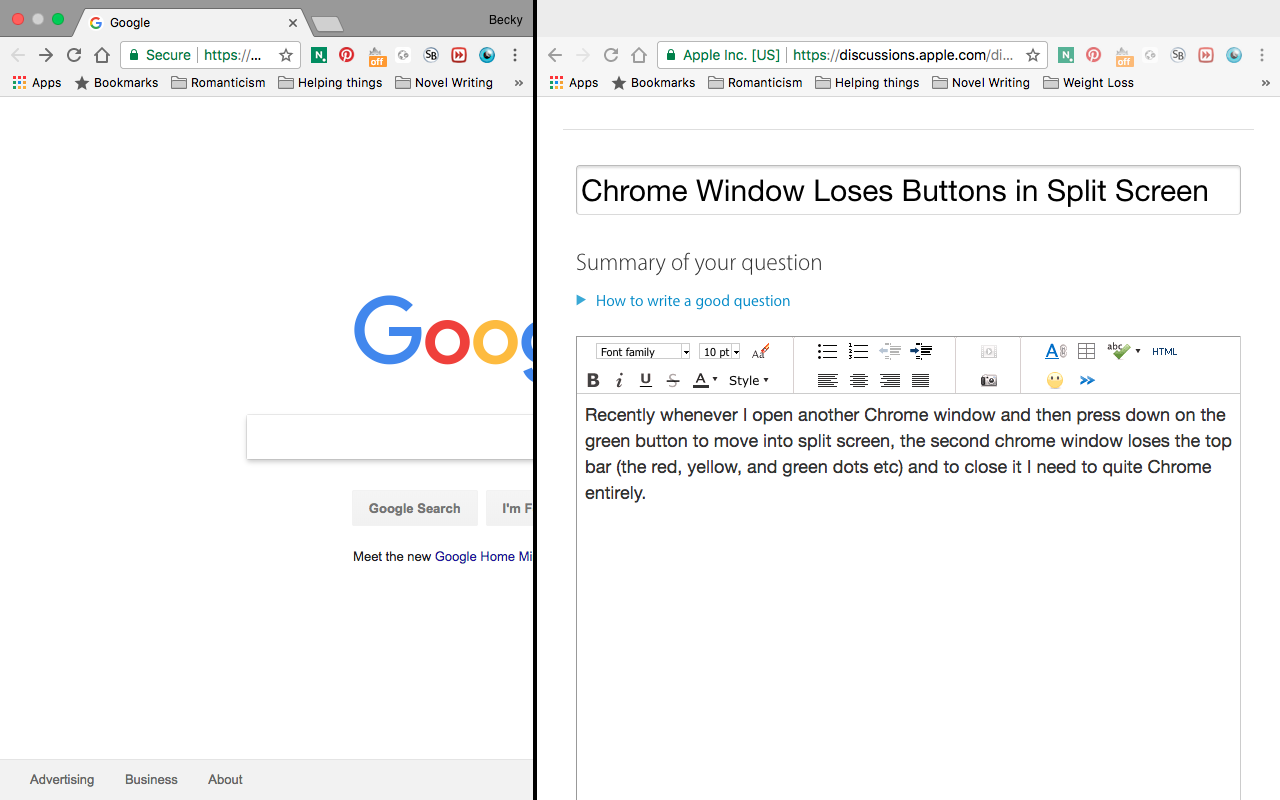The width and height of the screenshot is (1280, 800).
Task: Open the Font family dropdown
Action: [x=644, y=352]
